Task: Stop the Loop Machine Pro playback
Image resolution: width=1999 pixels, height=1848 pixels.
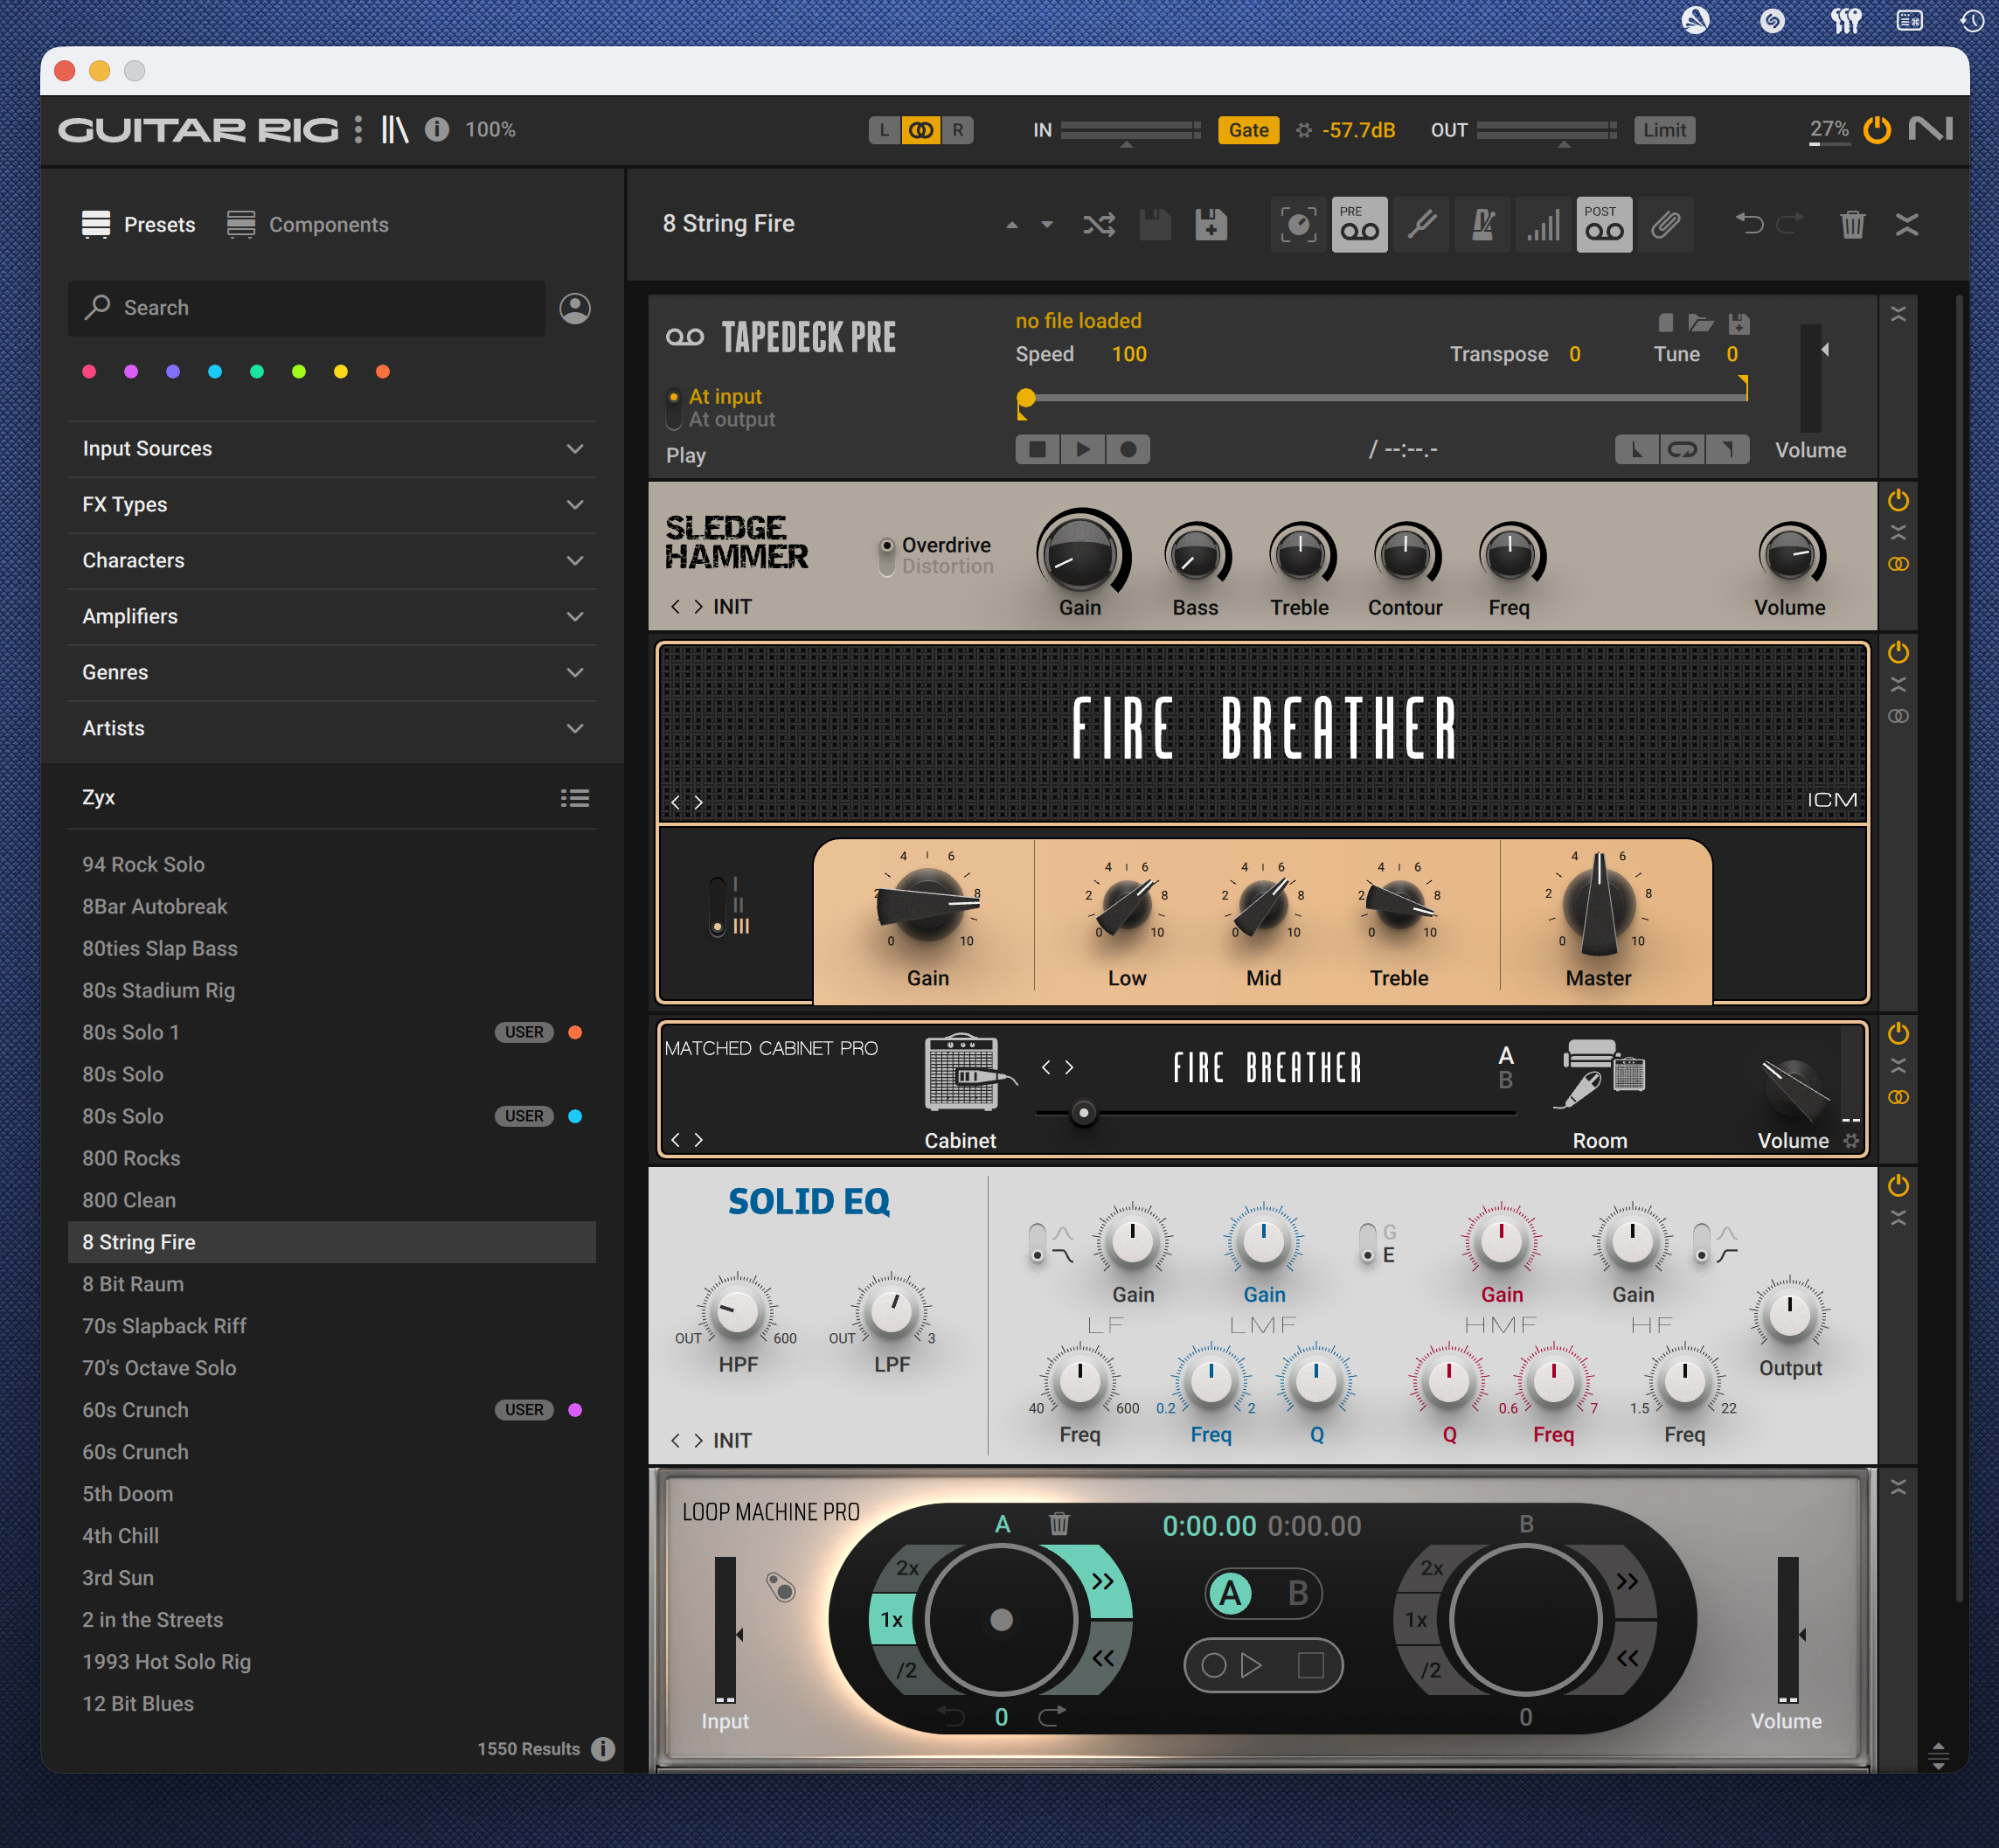Action: pos(1310,1665)
